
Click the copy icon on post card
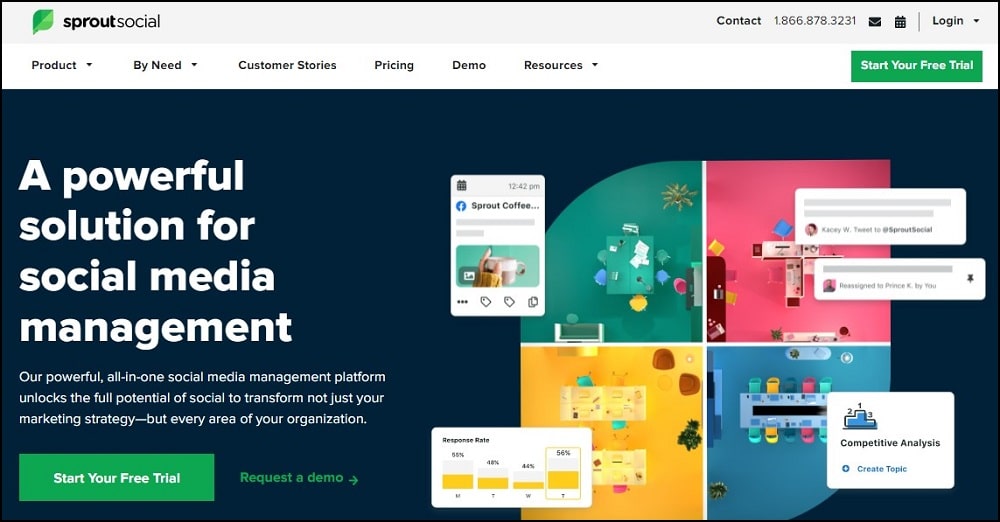(533, 302)
